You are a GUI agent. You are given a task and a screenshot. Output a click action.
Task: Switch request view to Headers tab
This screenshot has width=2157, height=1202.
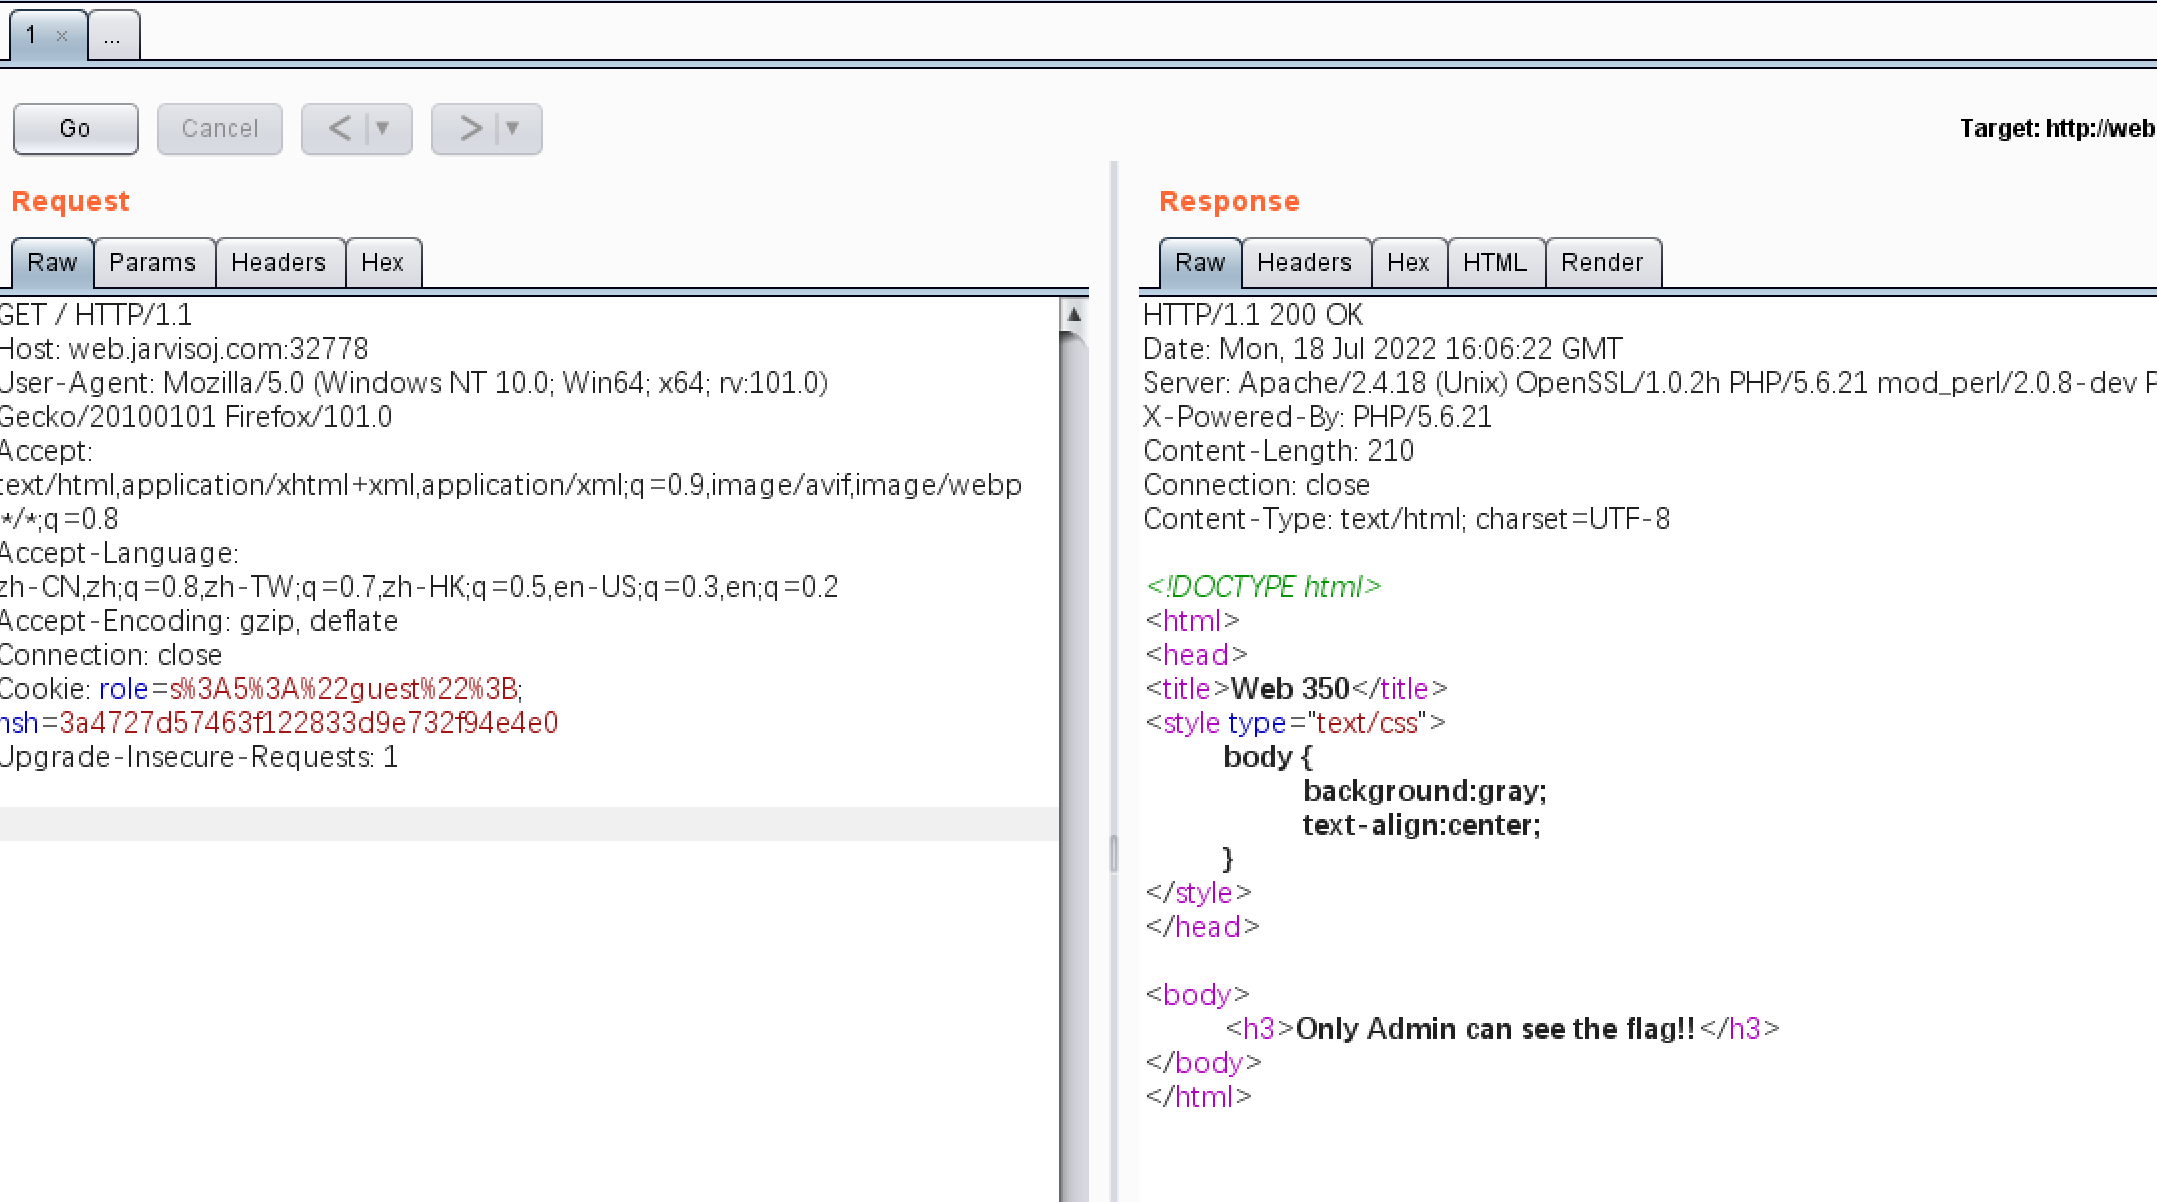pos(279,263)
